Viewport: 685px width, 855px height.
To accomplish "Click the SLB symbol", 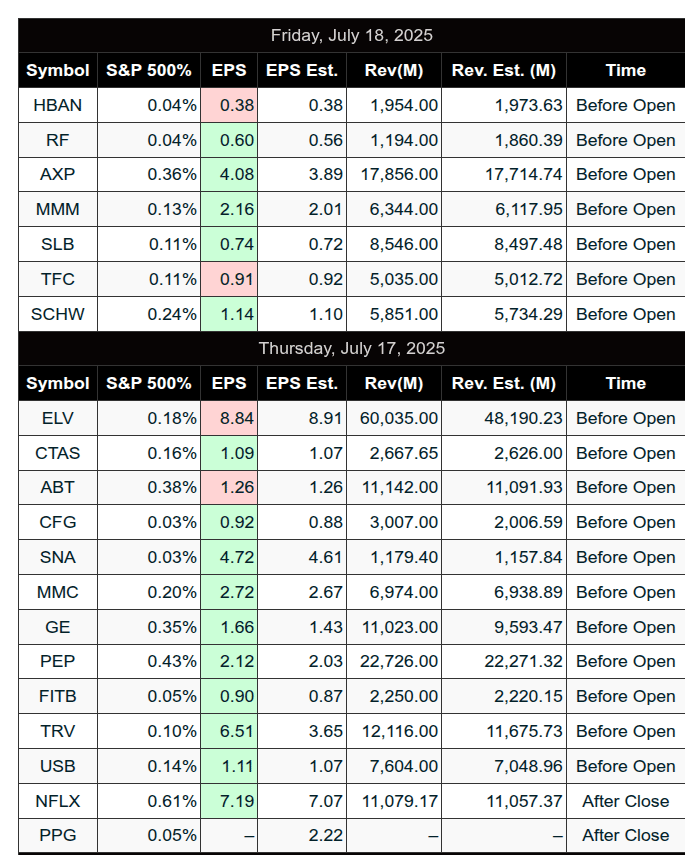I will (58, 244).
